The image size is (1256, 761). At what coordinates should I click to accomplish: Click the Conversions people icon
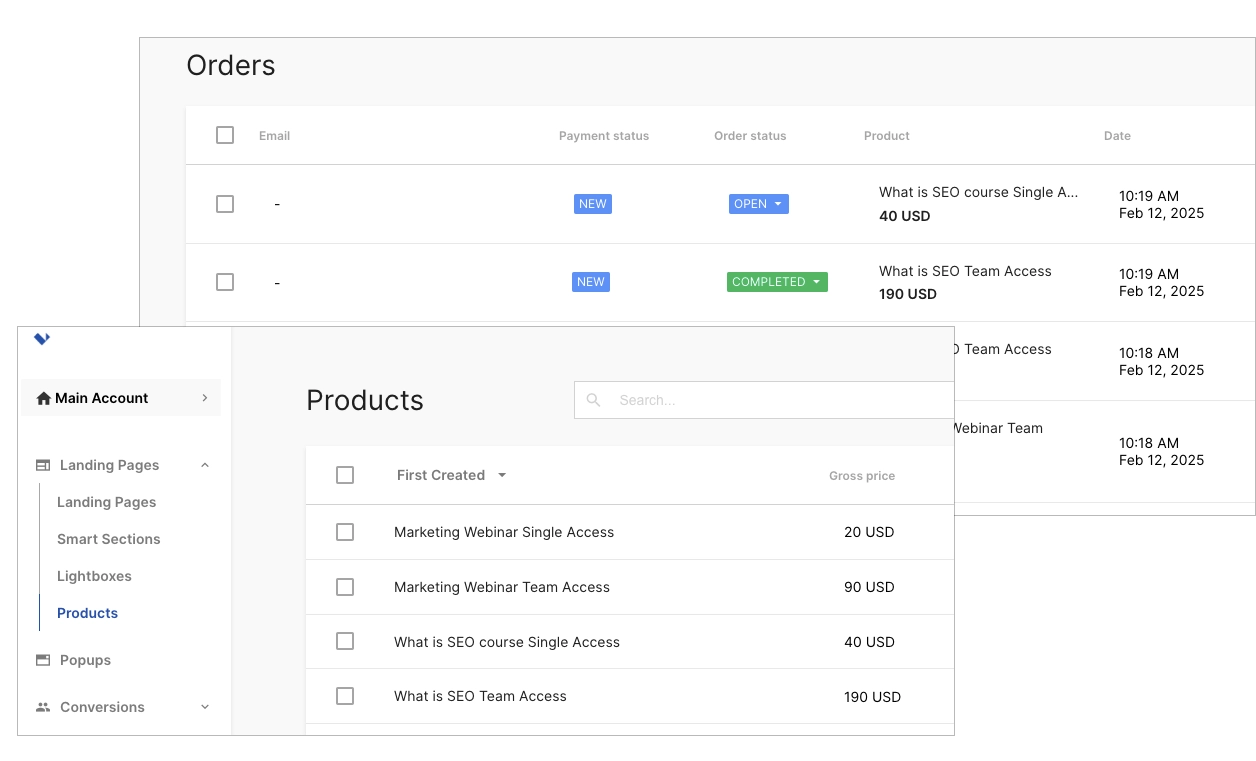41,707
